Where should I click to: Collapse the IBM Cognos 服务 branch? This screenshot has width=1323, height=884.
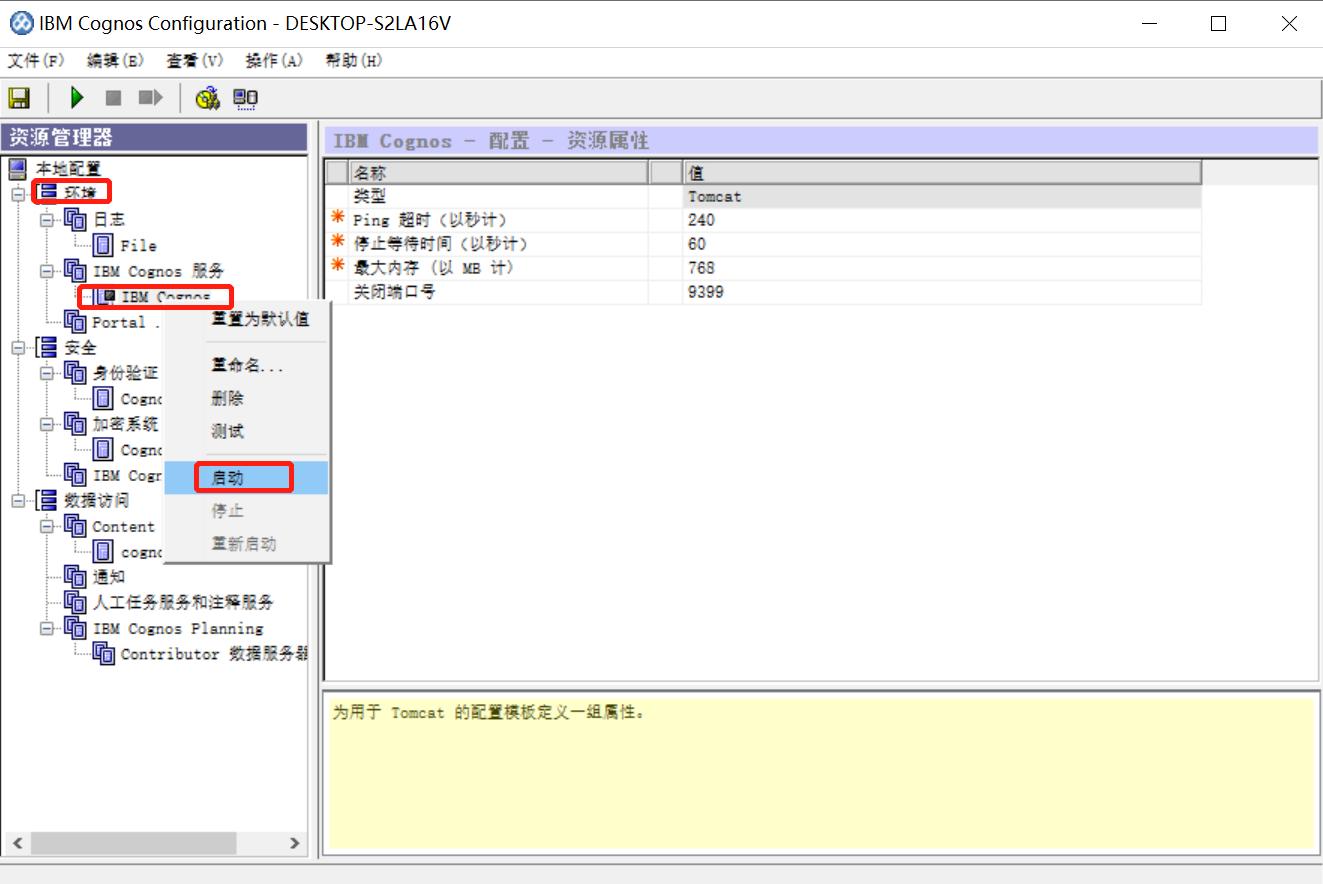pyautogui.click(x=46, y=271)
